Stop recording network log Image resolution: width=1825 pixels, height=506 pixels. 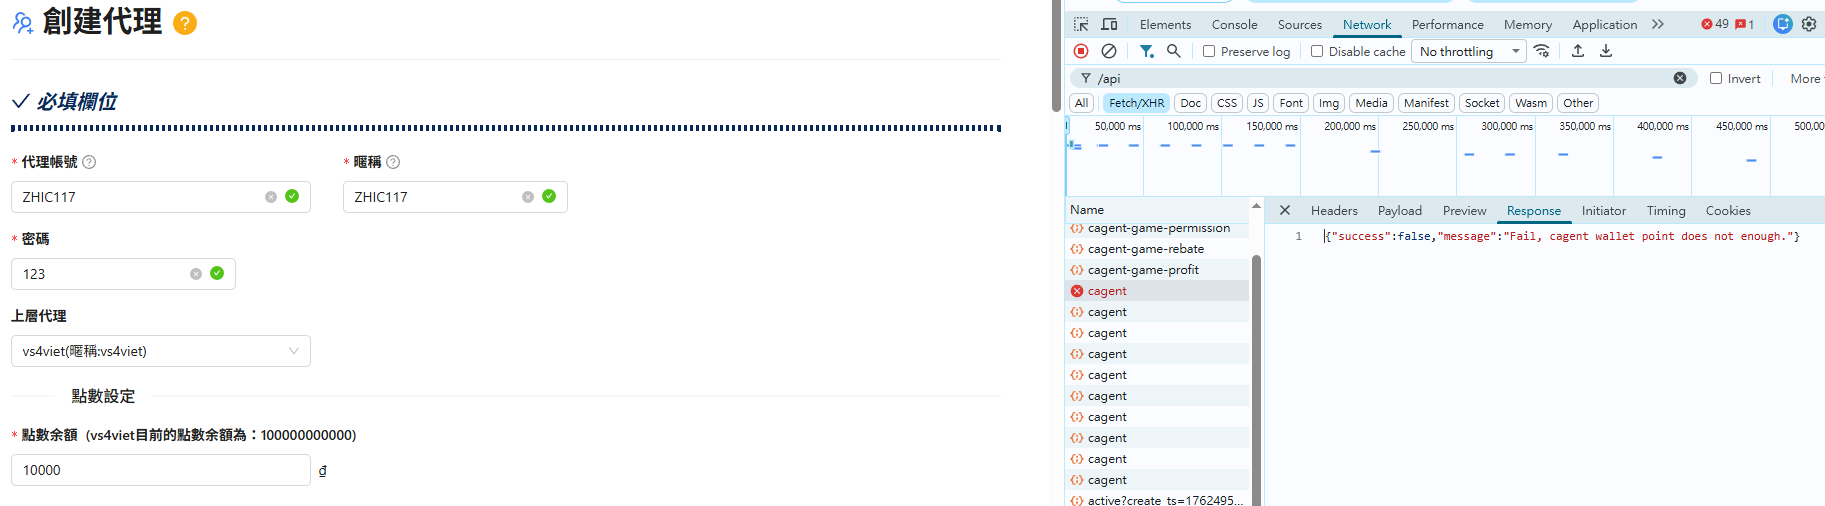click(1081, 51)
